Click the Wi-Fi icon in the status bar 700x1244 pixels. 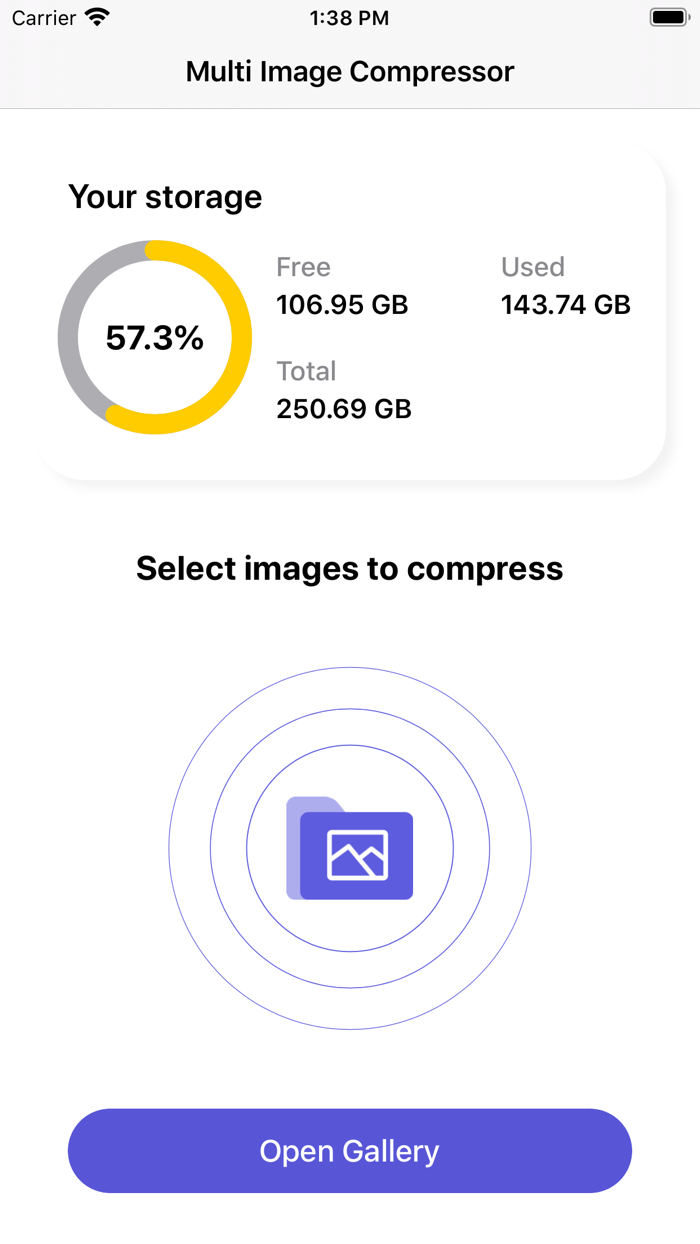[x=97, y=16]
